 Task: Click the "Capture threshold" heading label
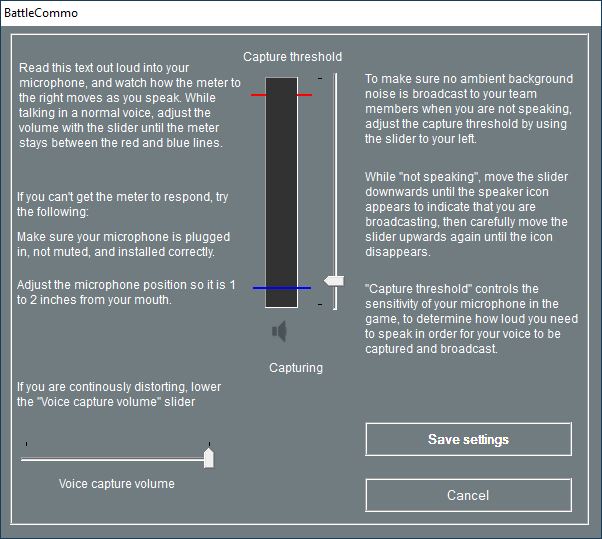click(x=293, y=57)
